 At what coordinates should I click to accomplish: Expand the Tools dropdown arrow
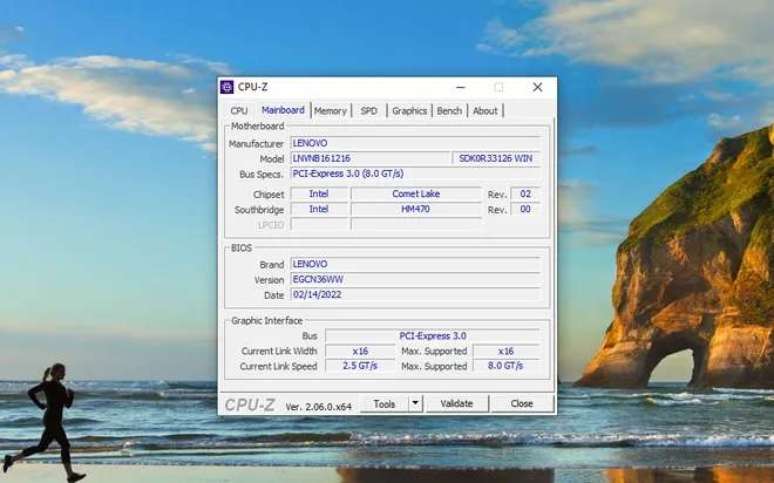point(416,403)
